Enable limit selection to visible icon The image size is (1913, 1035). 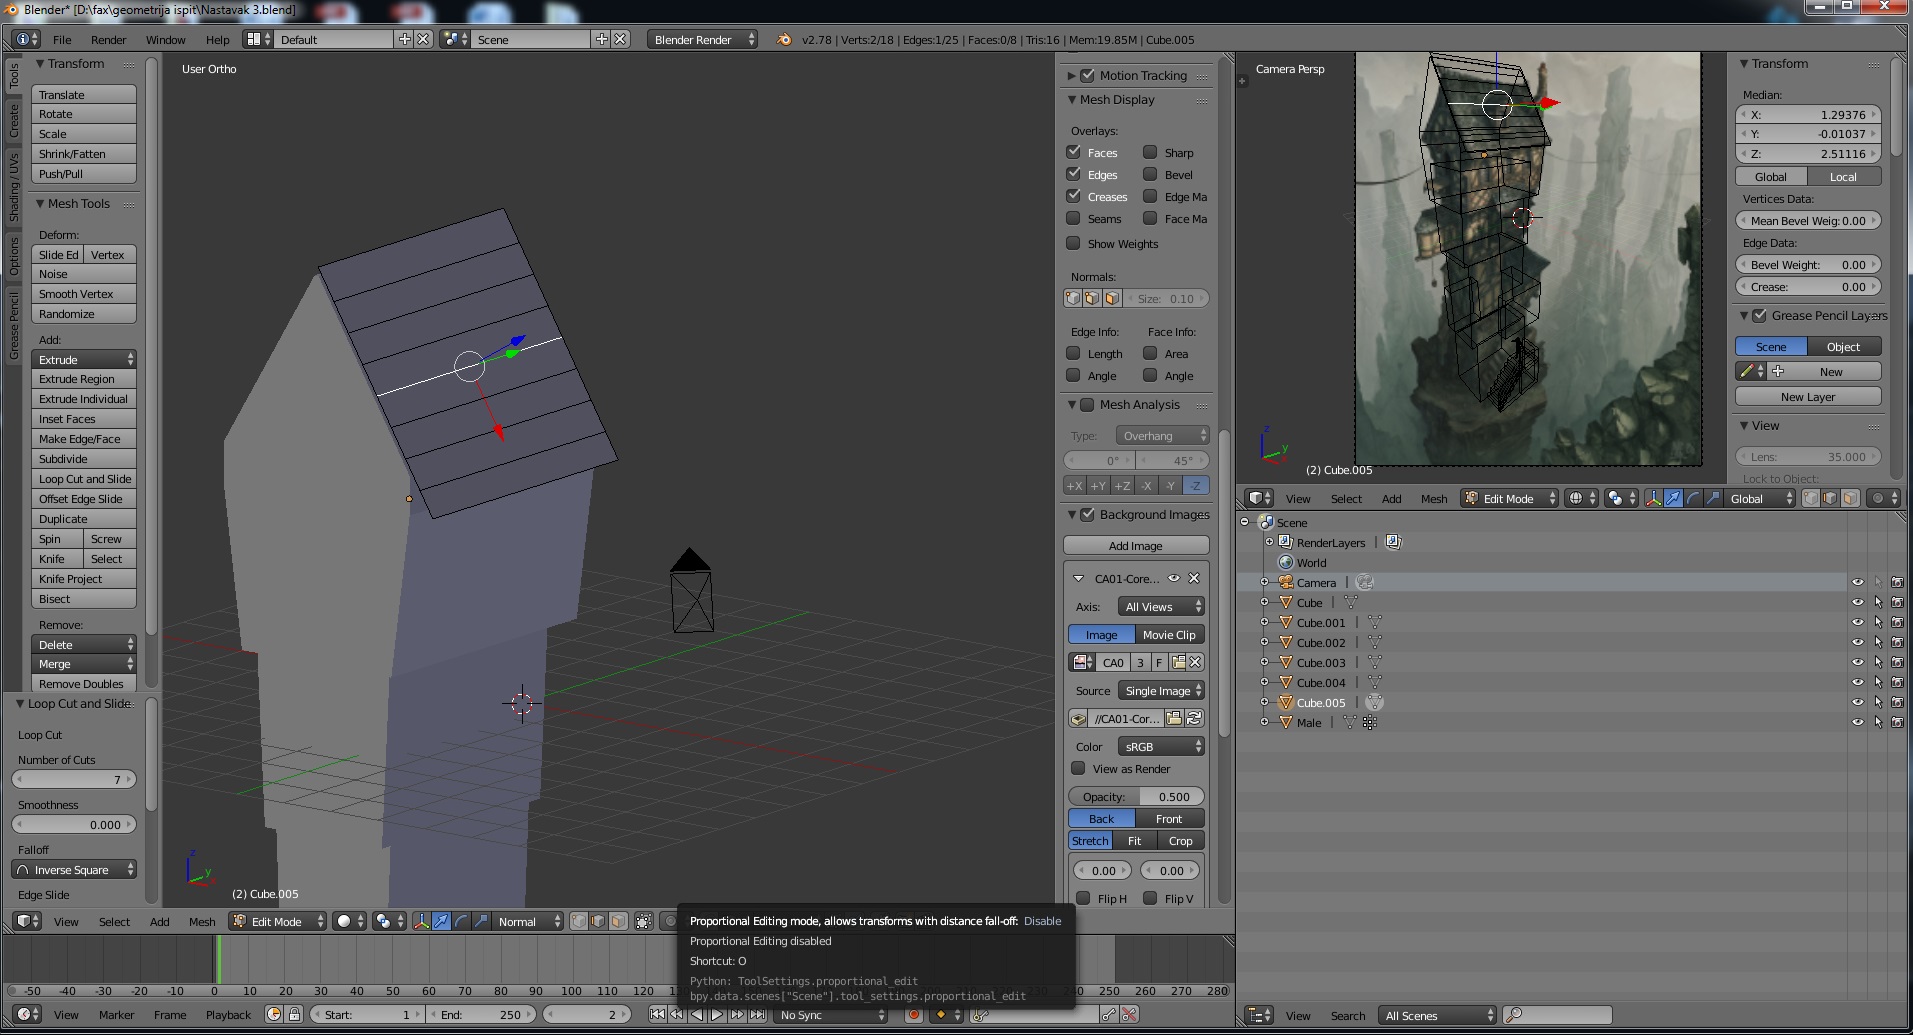644,921
